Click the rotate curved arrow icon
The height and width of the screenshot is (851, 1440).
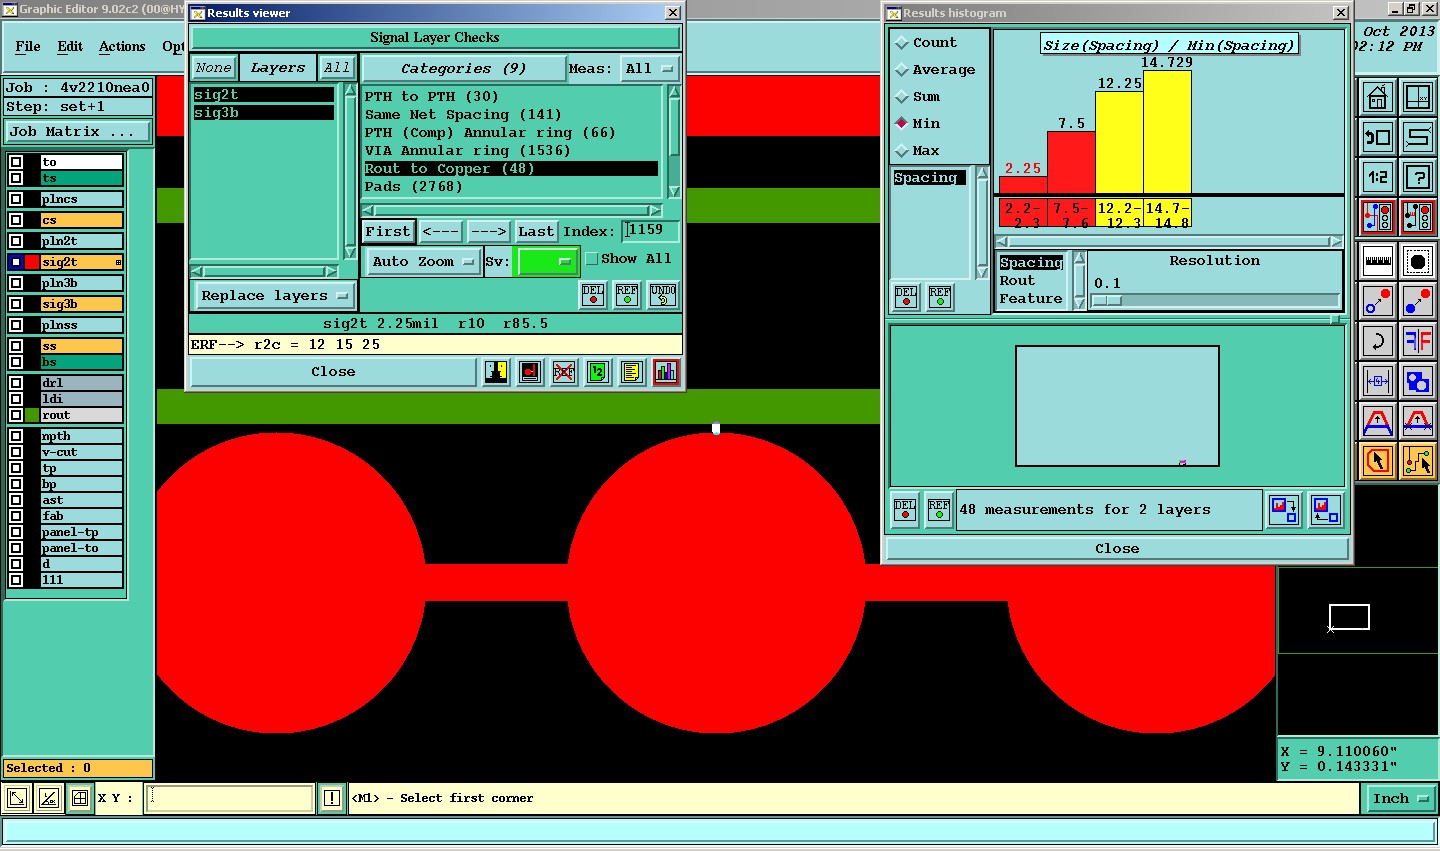[x=1378, y=341]
